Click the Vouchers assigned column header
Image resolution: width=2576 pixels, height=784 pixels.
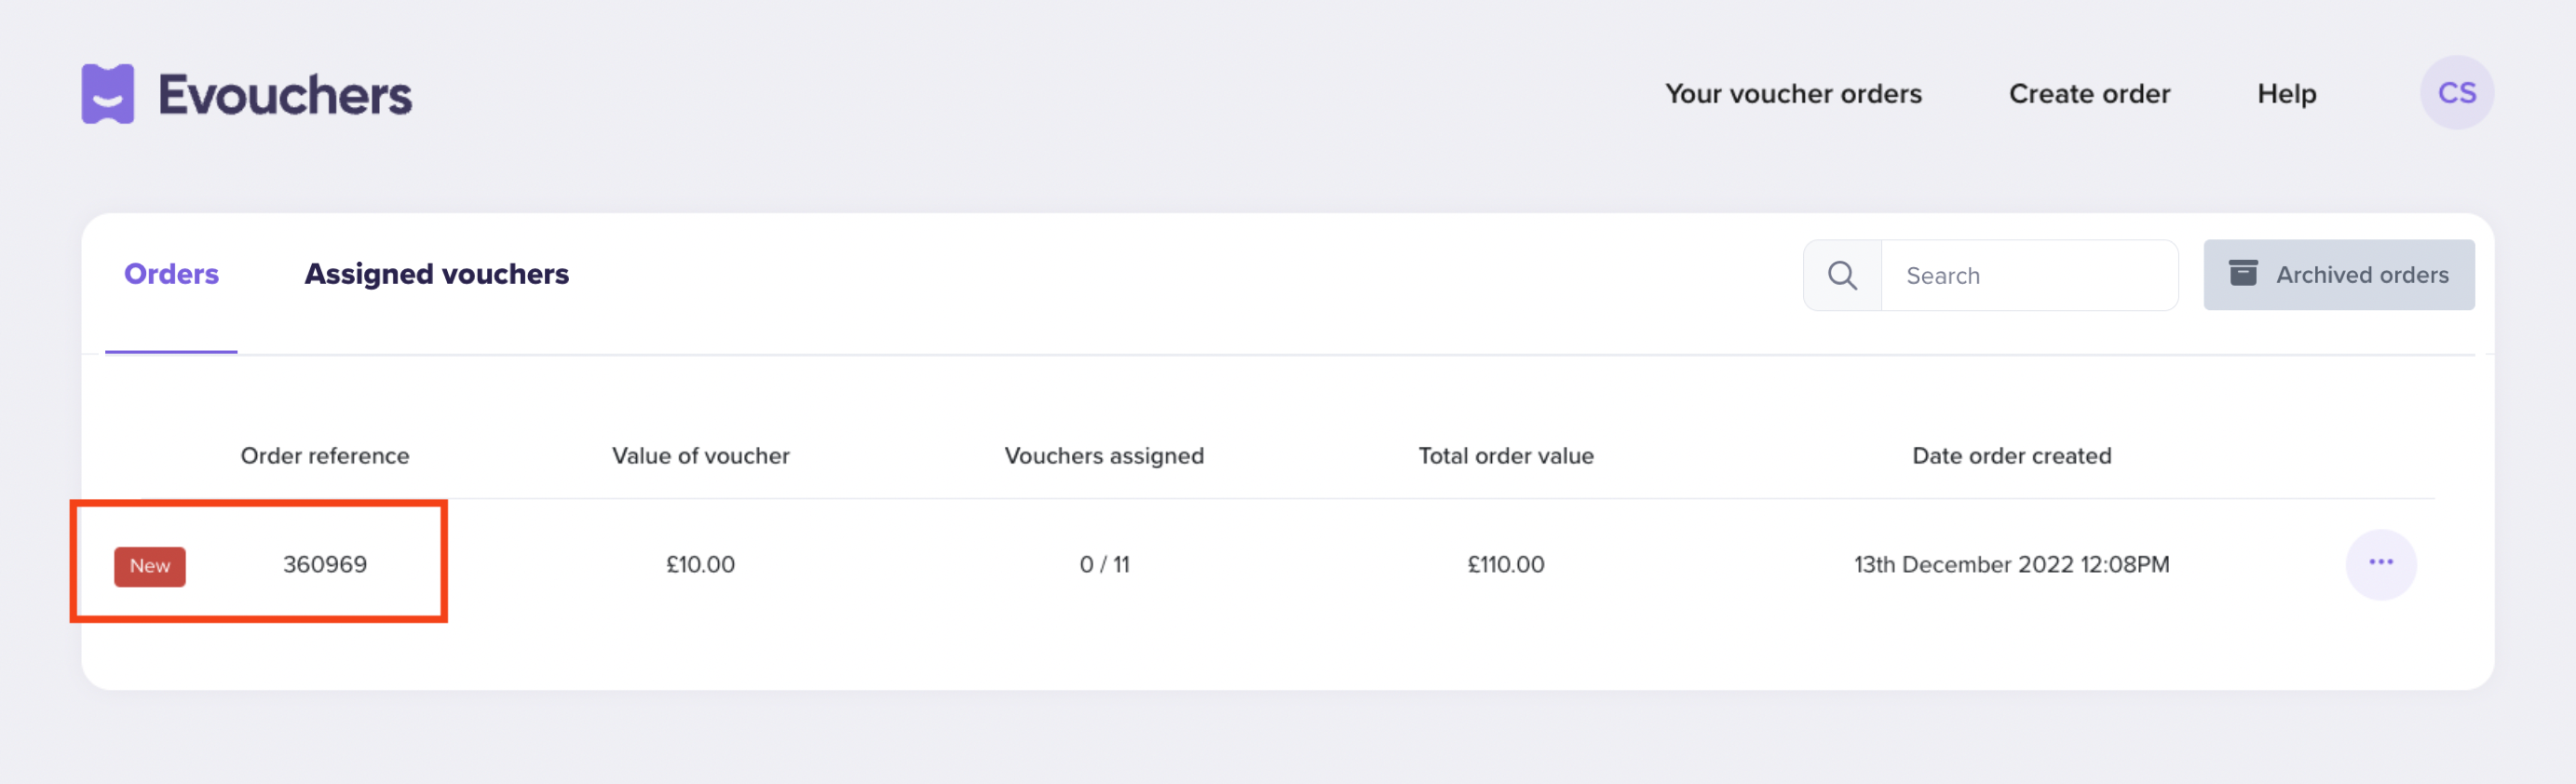coord(1104,456)
